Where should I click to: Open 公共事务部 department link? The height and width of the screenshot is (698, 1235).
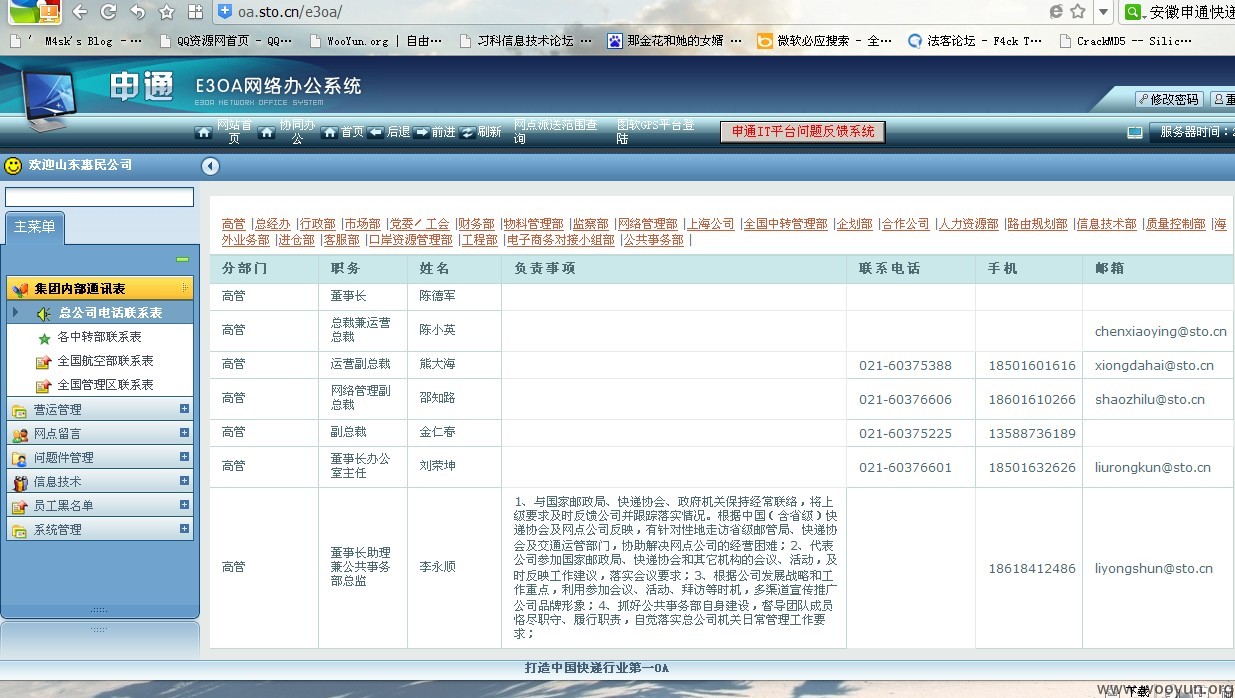(x=654, y=240)
